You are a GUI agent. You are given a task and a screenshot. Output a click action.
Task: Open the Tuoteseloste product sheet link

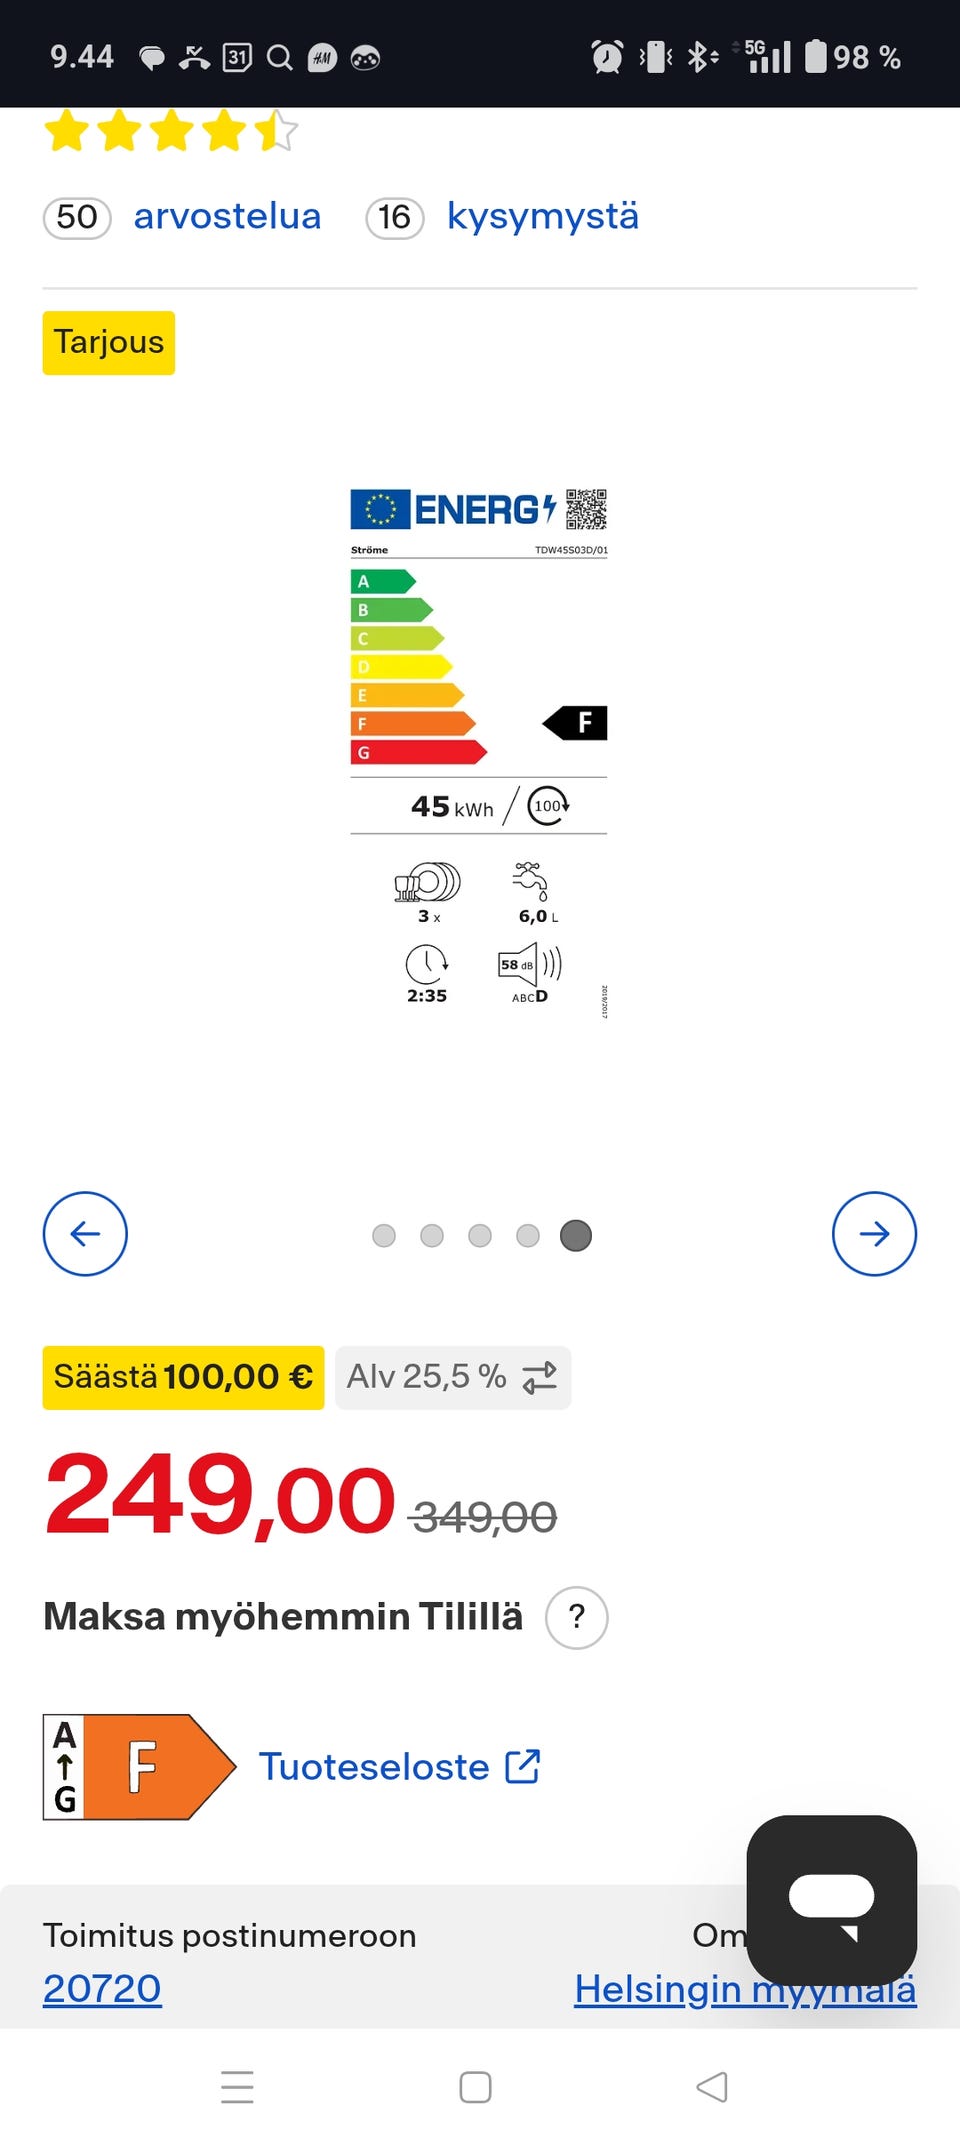pos(399,1767)
